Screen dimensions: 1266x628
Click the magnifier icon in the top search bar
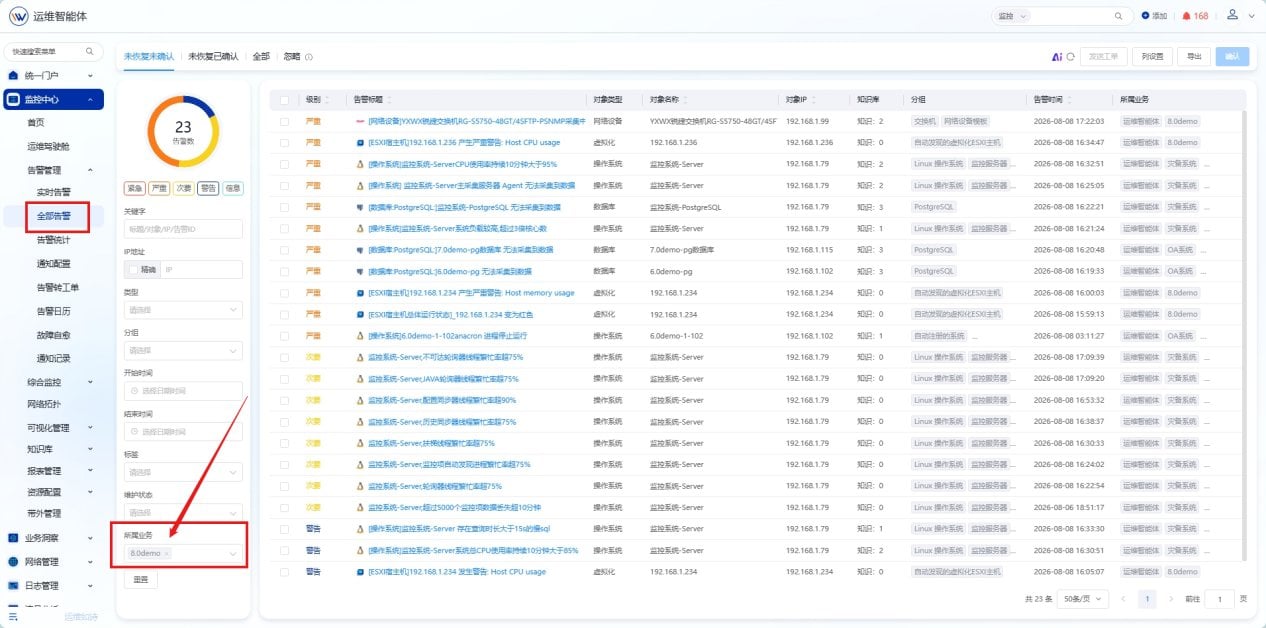tap(1118, 16)
